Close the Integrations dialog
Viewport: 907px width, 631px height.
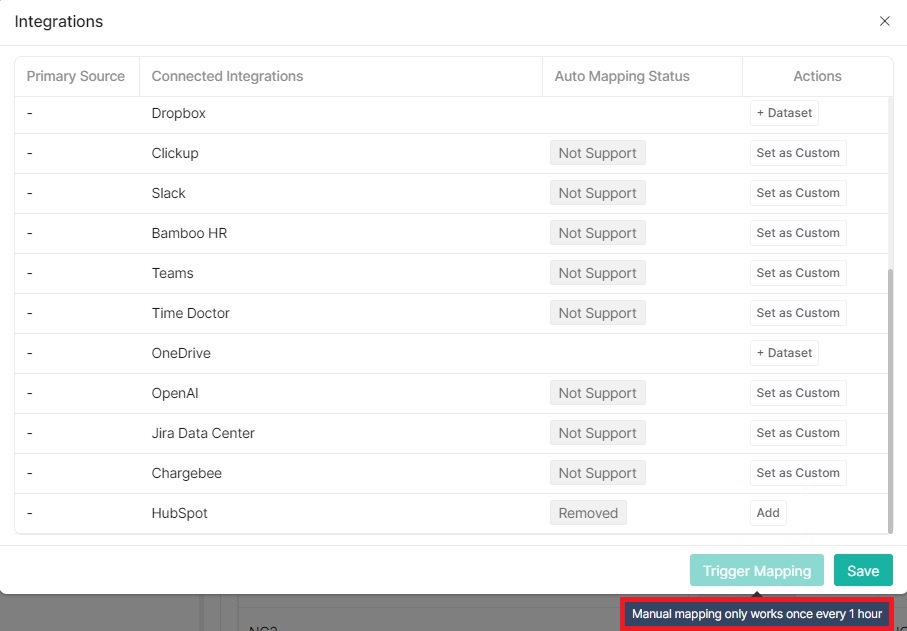[x=884, y=21]
